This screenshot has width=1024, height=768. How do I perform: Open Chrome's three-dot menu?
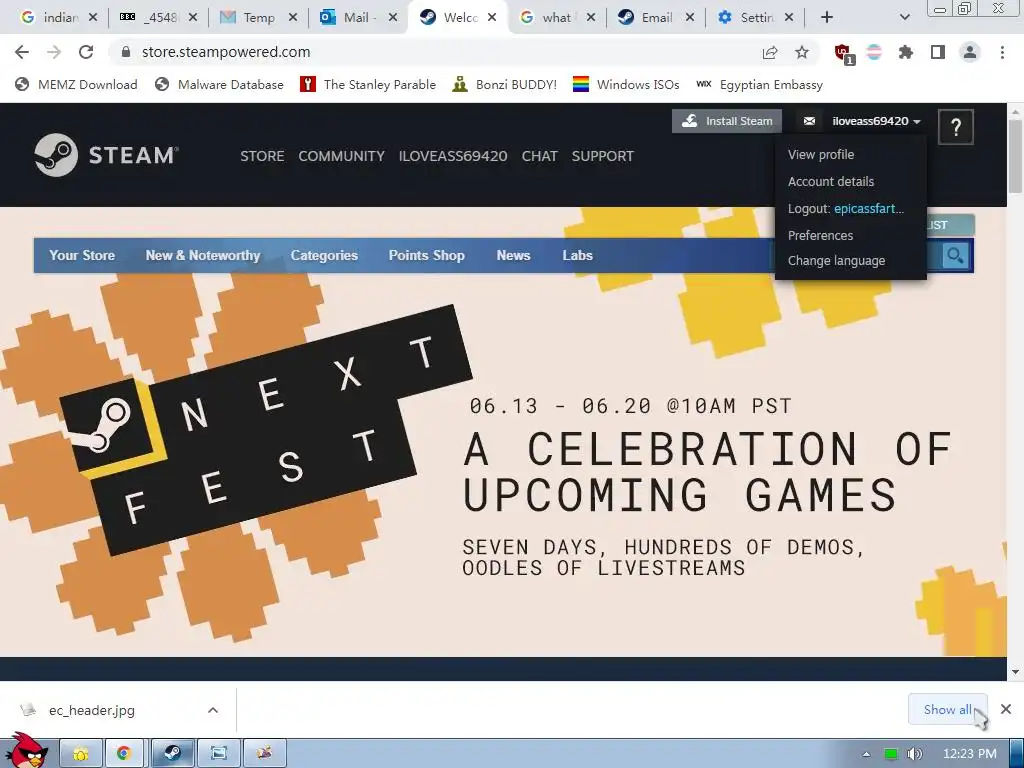point(1002,52)
